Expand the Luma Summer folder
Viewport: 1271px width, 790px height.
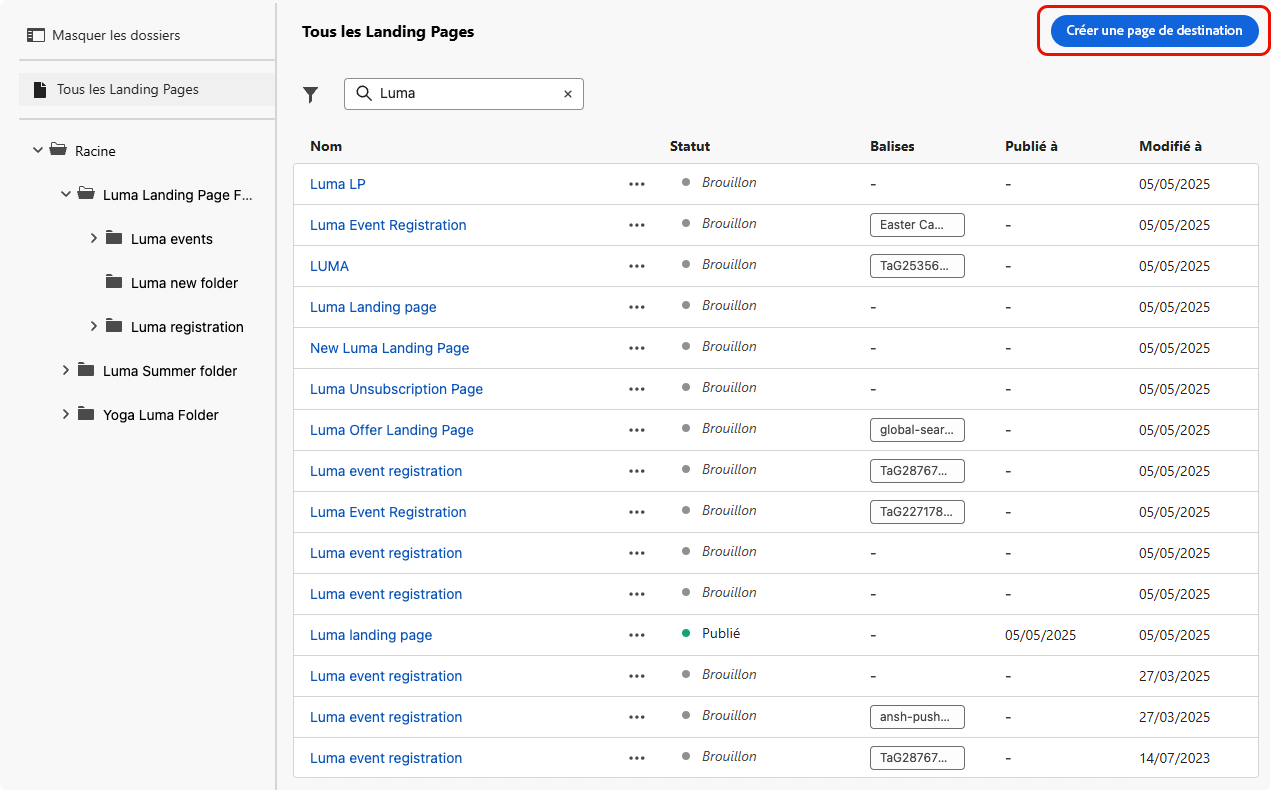[66, 371]
